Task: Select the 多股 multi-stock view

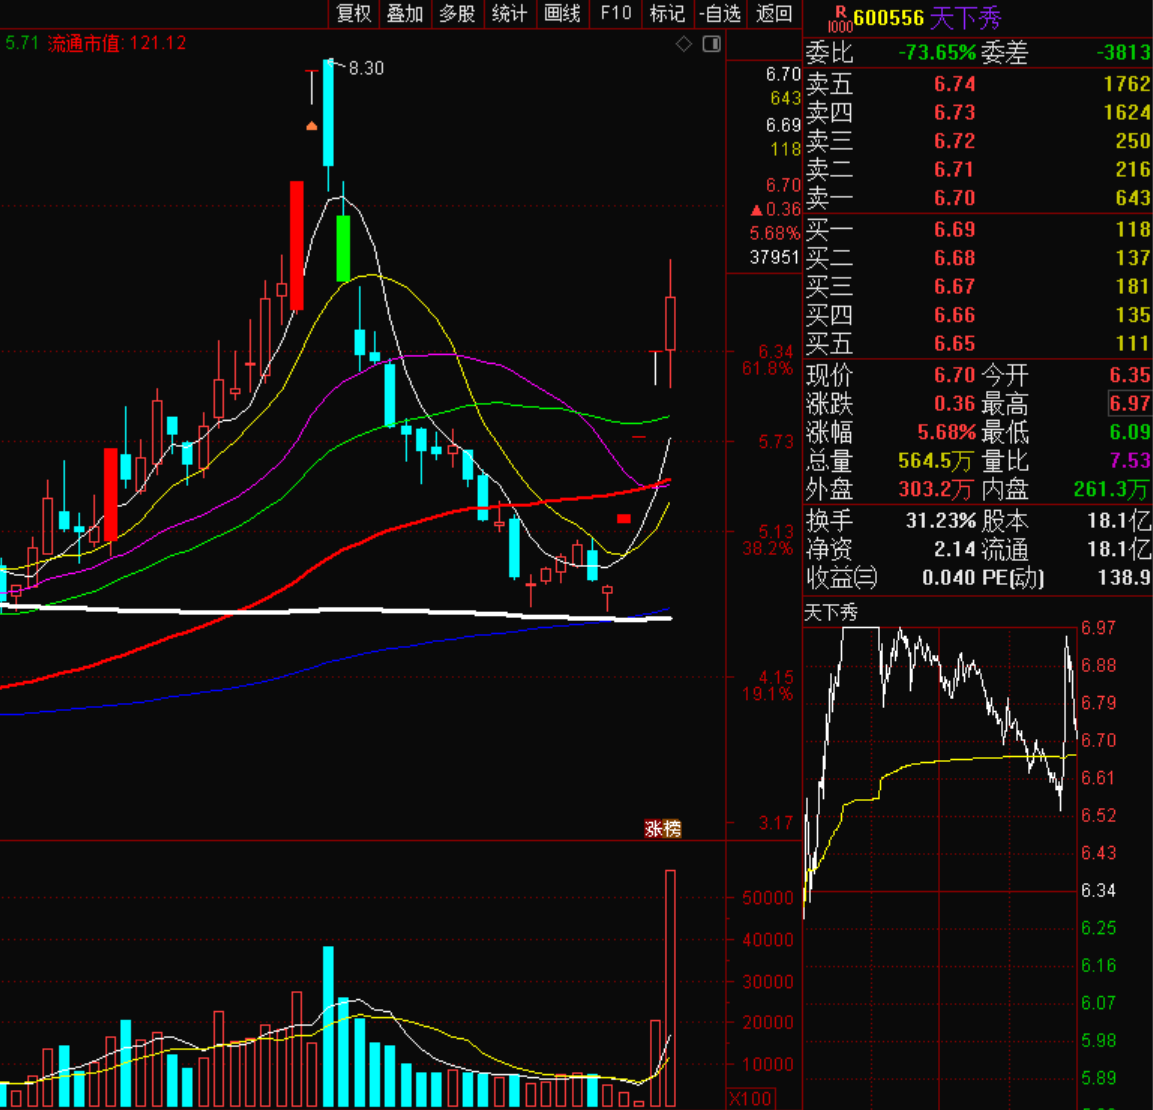Action: click(457, 13)
